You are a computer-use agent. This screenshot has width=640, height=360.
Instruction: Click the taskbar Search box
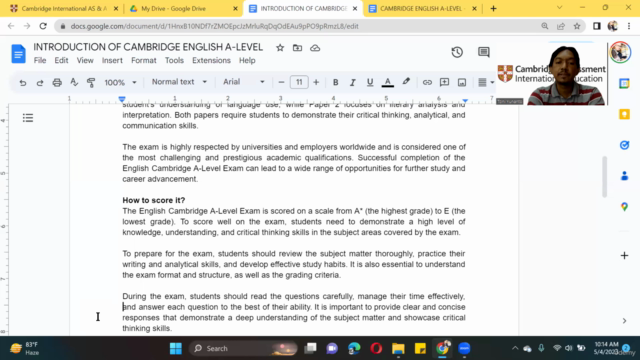(243, 349)
